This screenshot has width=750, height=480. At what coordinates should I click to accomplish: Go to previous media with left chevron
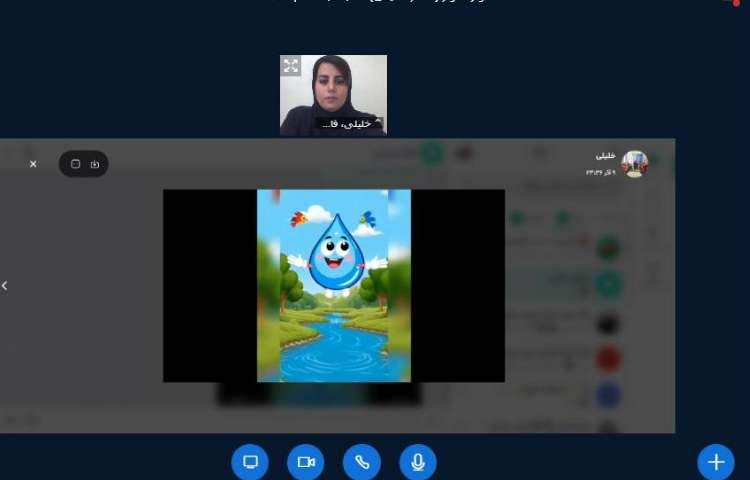pos(5,285)
